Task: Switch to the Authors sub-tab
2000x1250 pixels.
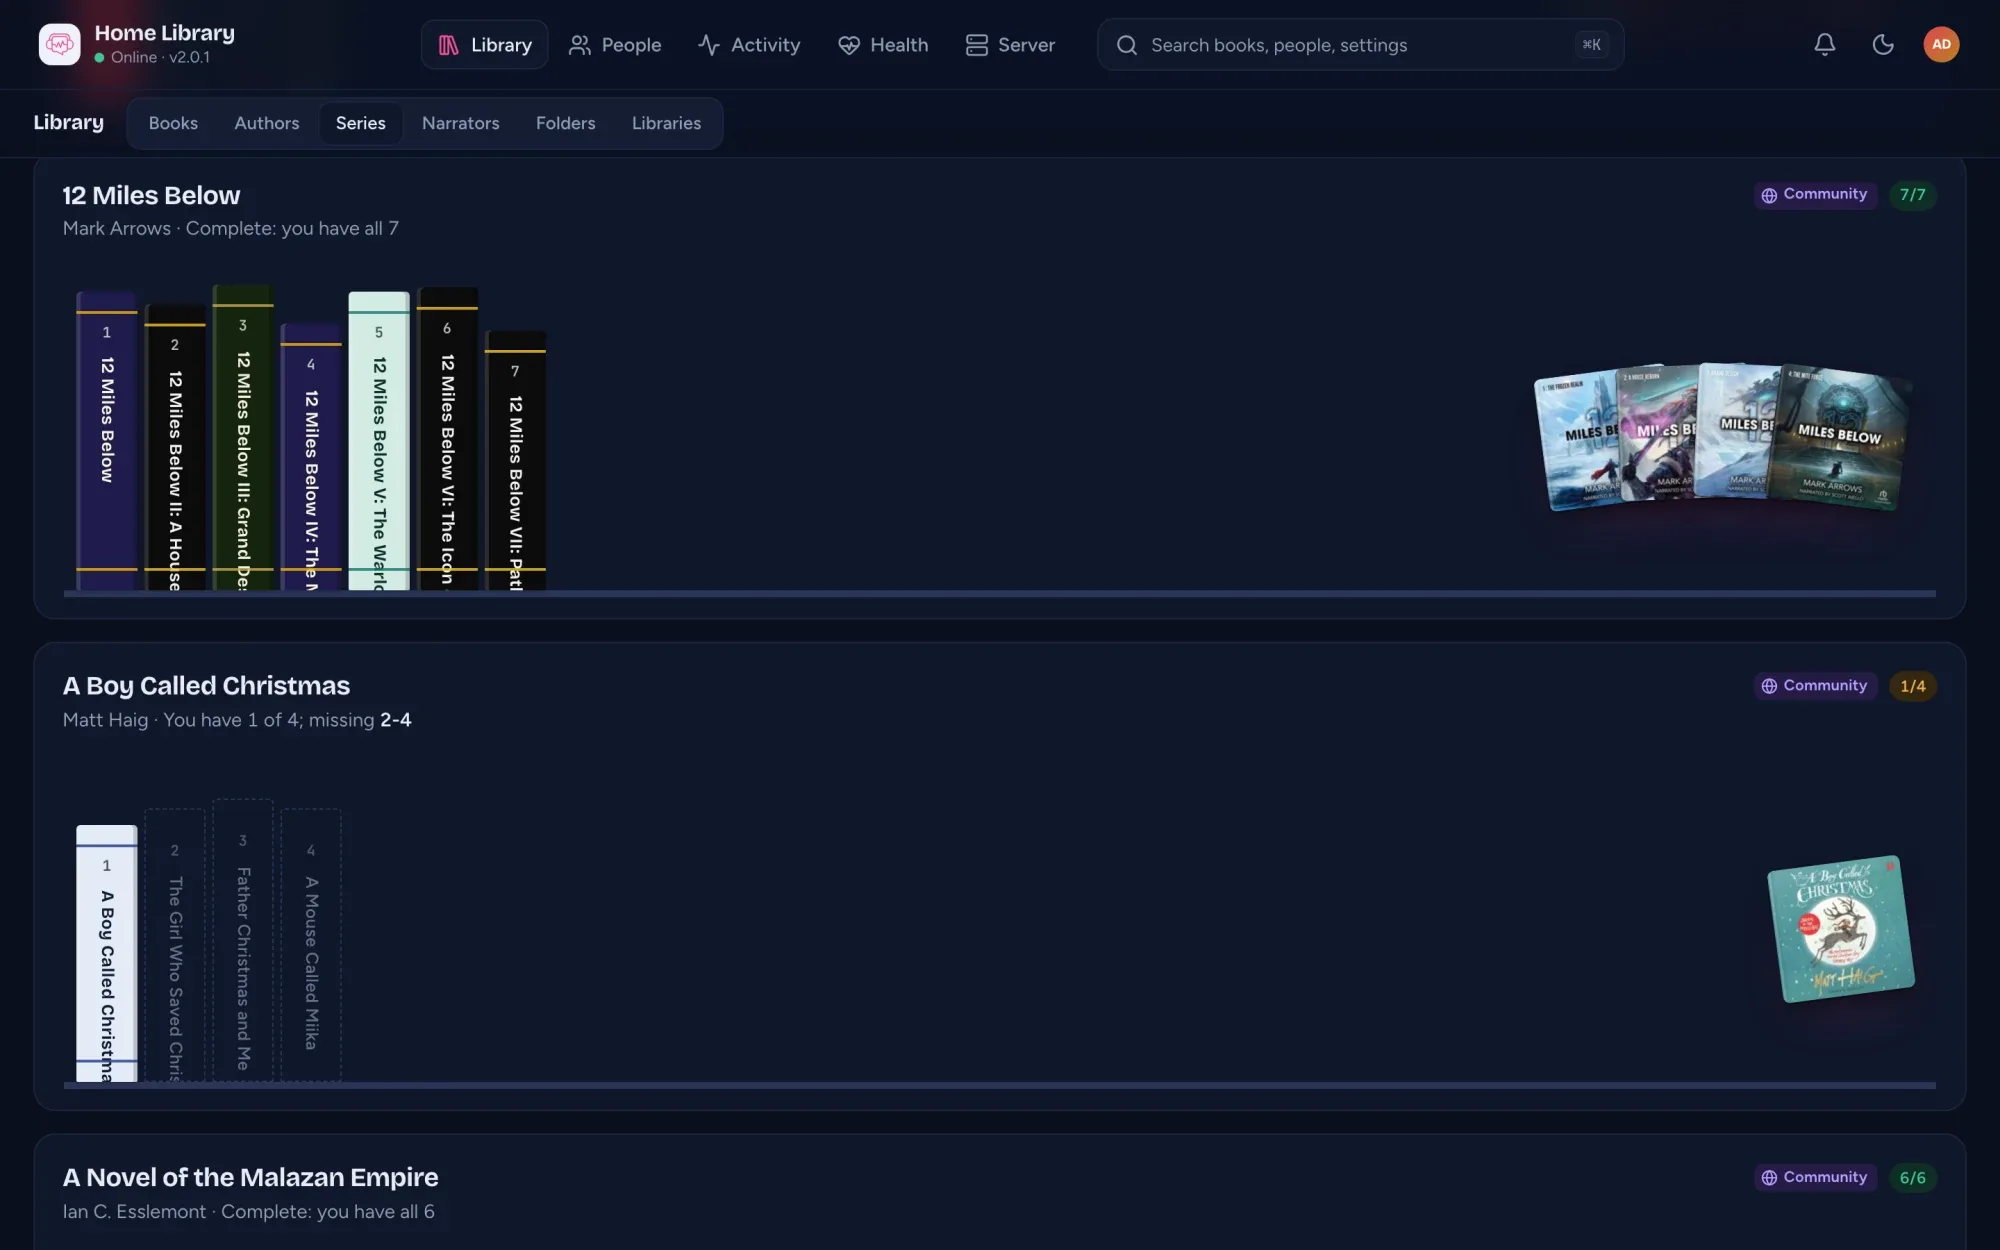Action: tap(267, 123)
